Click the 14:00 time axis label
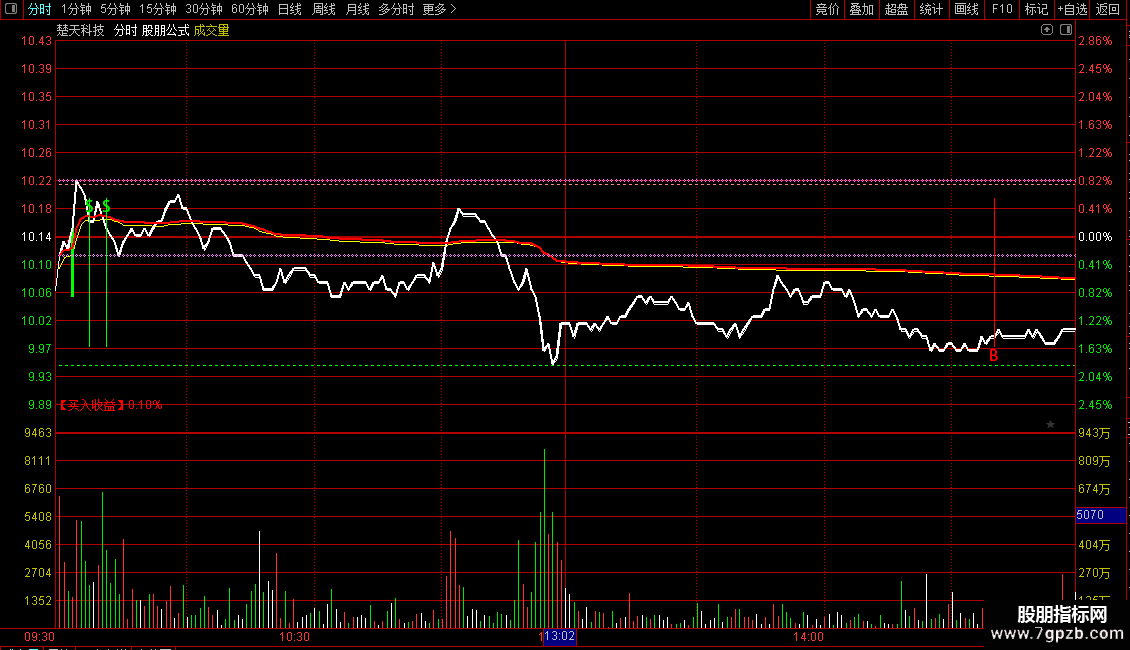 coord(808,637)
